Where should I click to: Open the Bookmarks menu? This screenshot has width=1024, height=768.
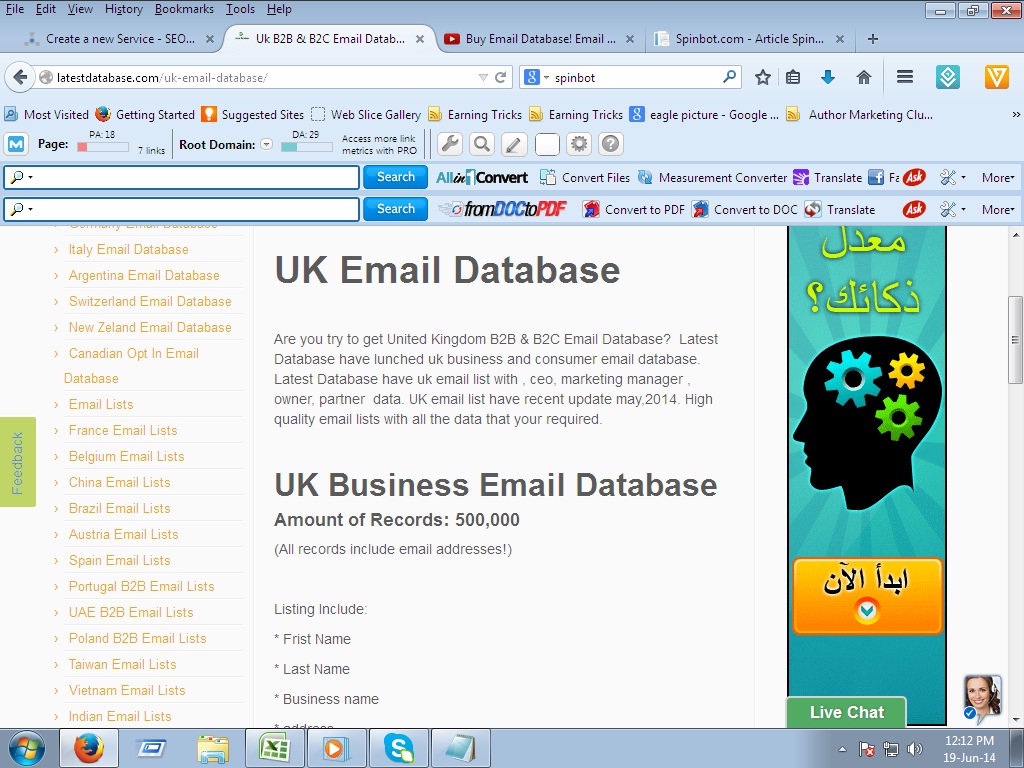point(184,9)
